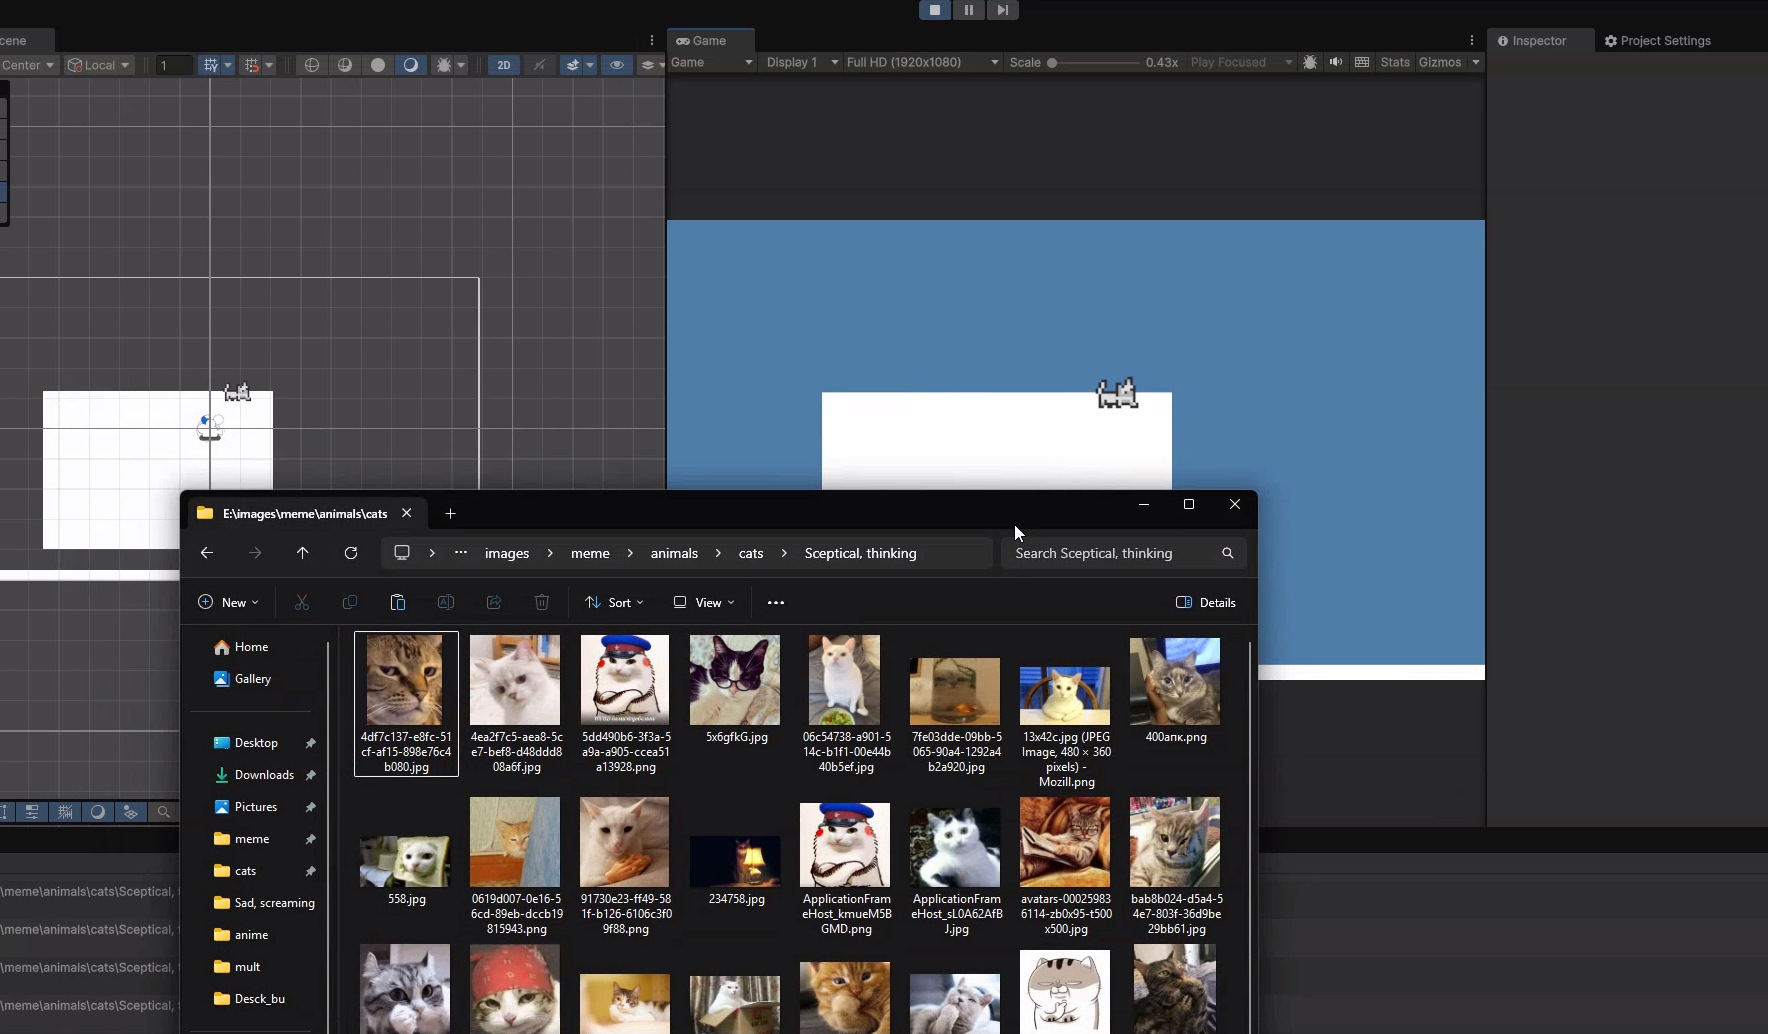Click the scene visibility eye icon
The height and width of the screenshot is (1034, 1768).
[617, 65]
